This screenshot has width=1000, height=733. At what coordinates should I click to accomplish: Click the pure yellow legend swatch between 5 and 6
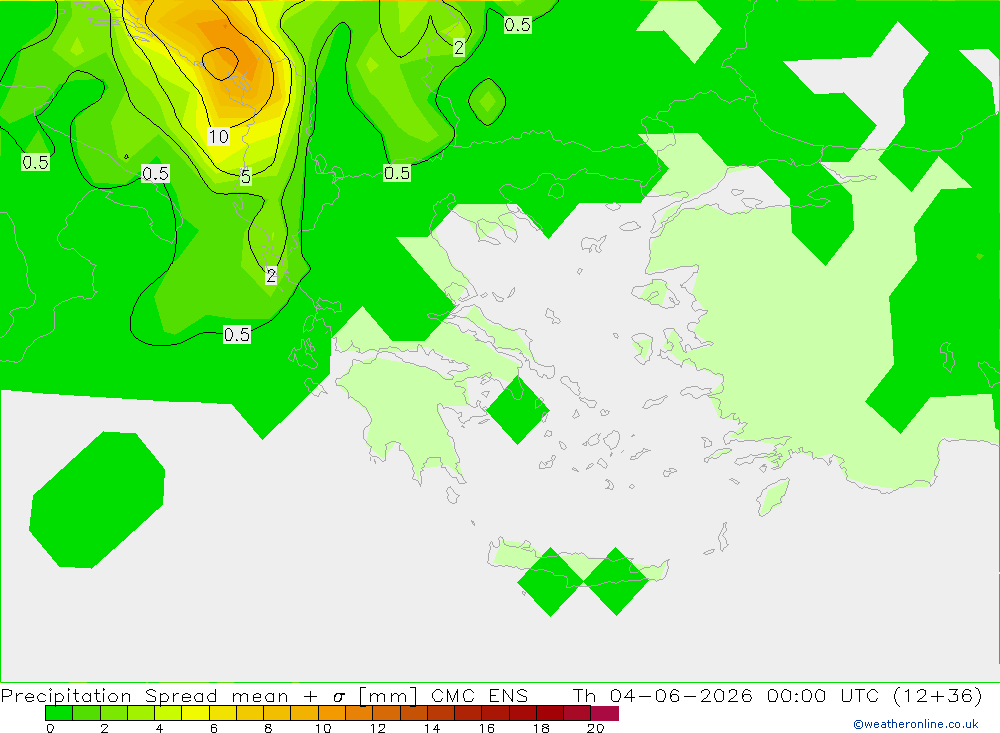195,713
